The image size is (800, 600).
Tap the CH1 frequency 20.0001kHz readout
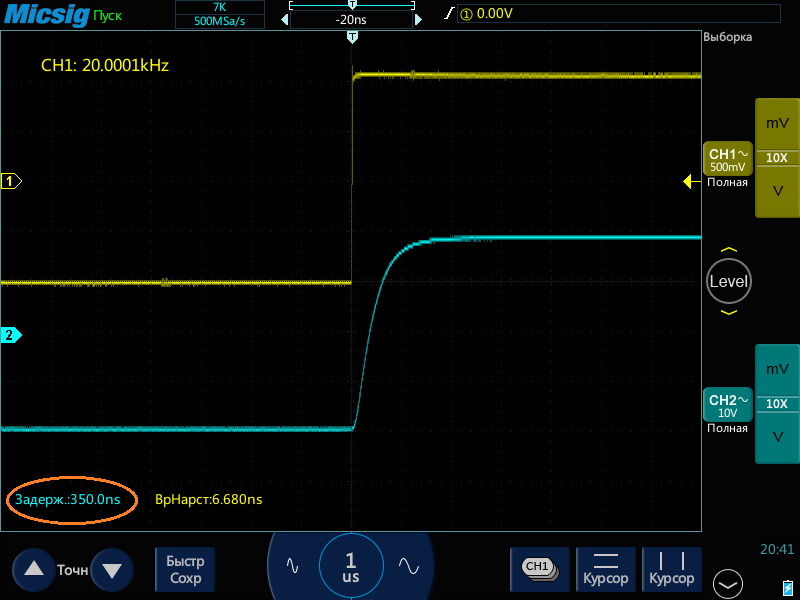[x=105, y=65]
